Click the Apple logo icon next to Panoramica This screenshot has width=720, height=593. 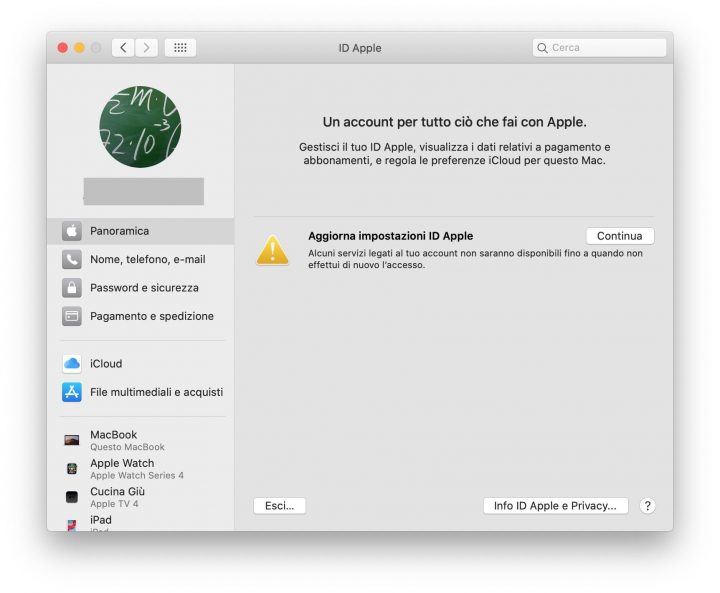click(72, 231)
